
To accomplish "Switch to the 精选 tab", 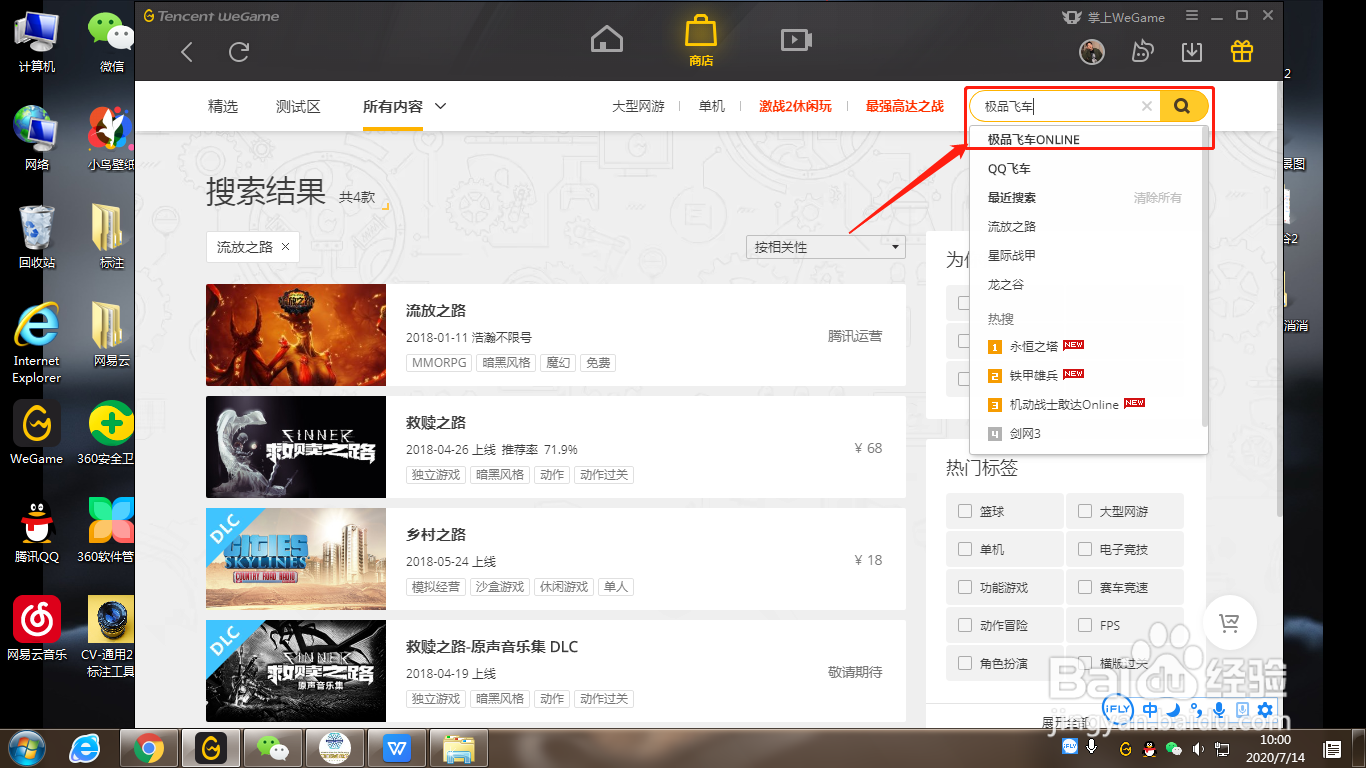I will [x=223, y=106].
